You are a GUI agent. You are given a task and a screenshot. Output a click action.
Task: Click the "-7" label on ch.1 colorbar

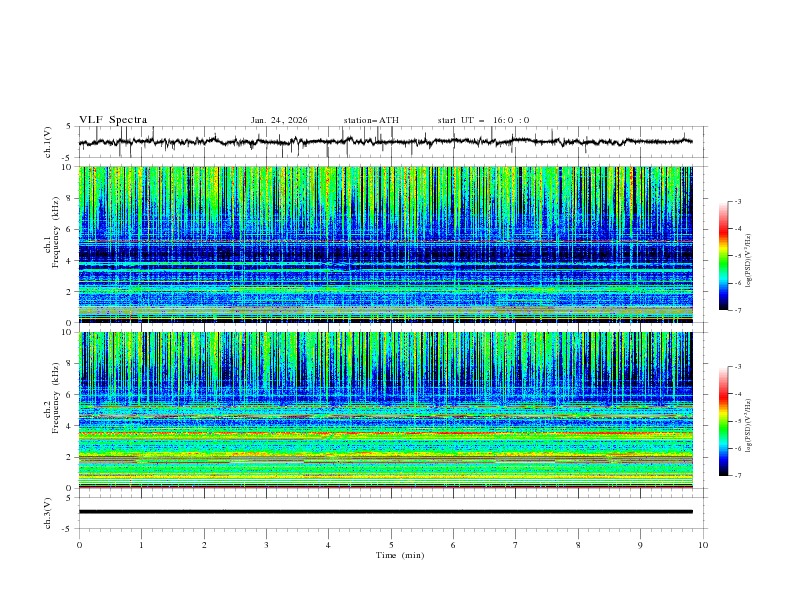(x=738, y=310)
